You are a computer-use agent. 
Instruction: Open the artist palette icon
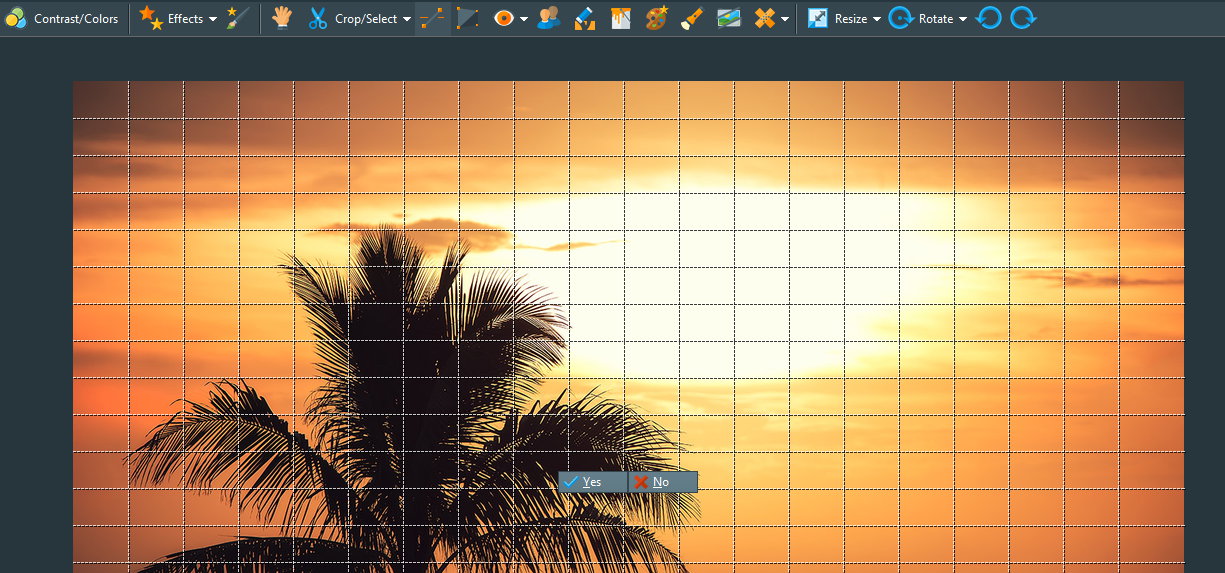click(x=657, y=18)
